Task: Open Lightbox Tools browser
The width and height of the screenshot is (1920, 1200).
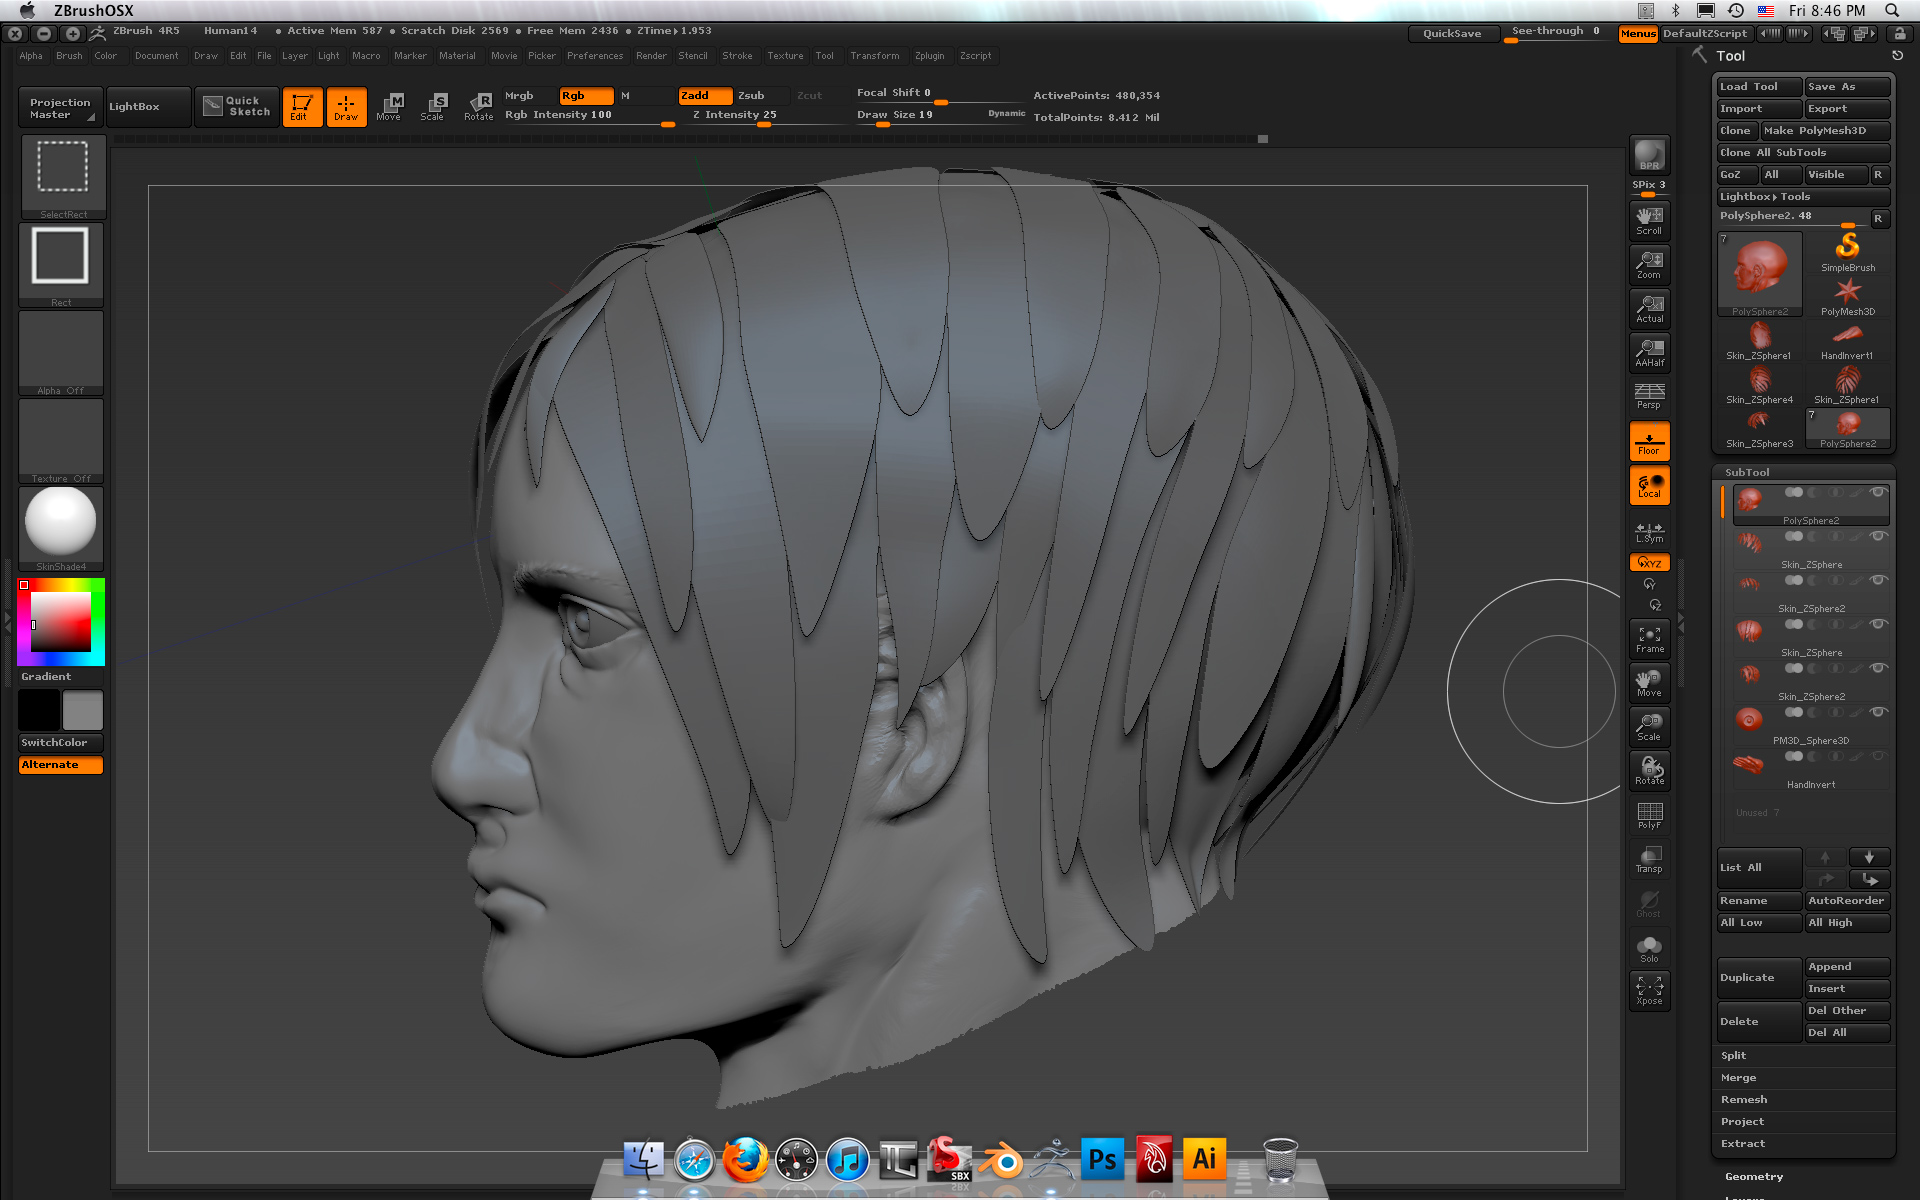Action: tap(1803, 197)
